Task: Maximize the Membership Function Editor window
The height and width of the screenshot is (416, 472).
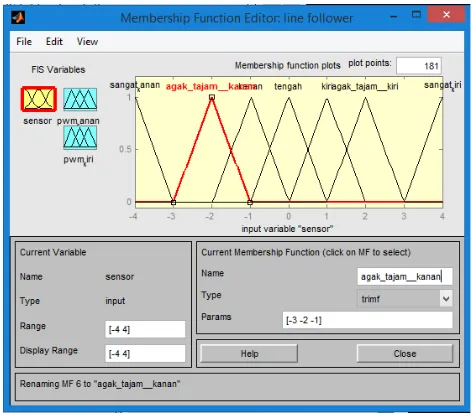Action: 416,15
